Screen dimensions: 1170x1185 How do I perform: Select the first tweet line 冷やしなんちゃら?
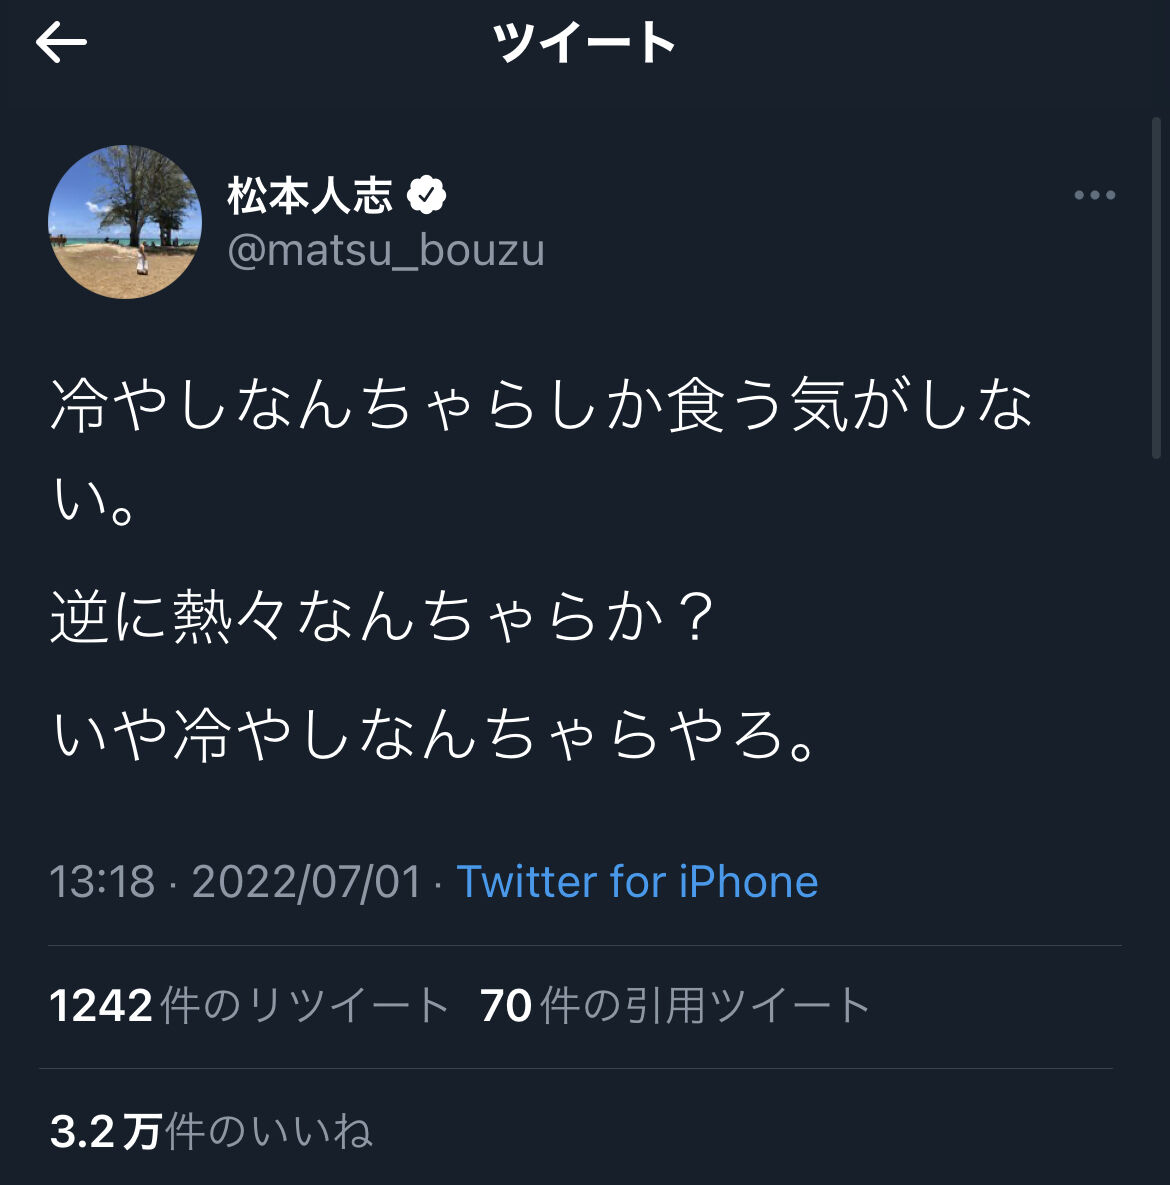(540, 407)
